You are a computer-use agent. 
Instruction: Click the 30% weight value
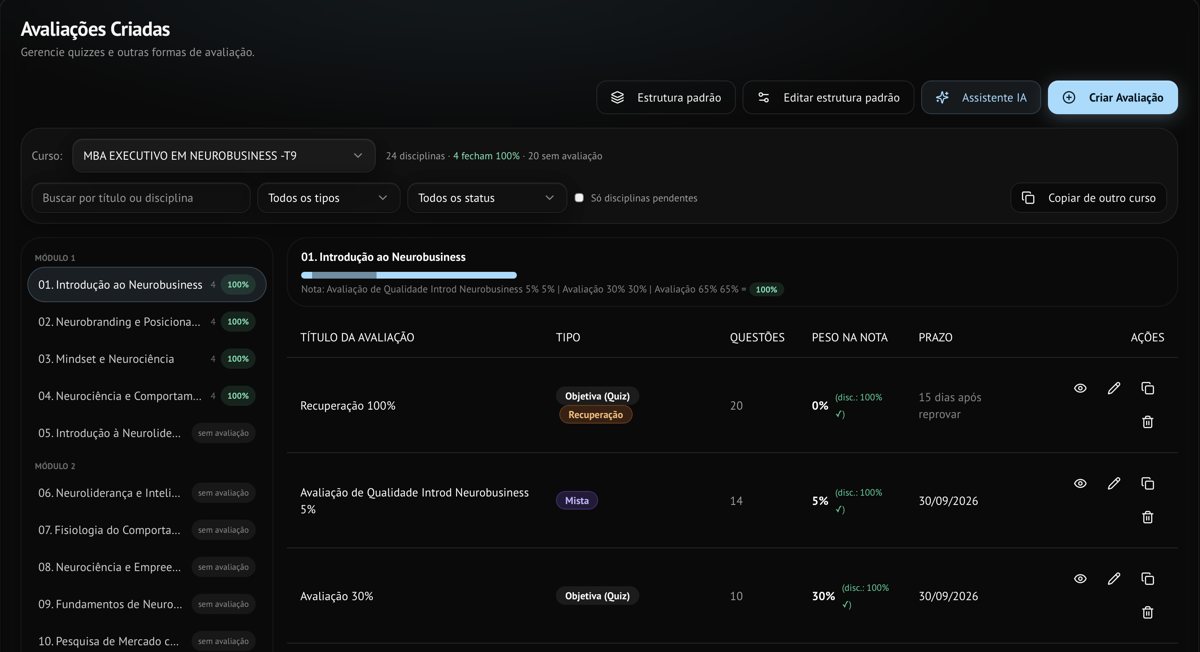(823, 596)
